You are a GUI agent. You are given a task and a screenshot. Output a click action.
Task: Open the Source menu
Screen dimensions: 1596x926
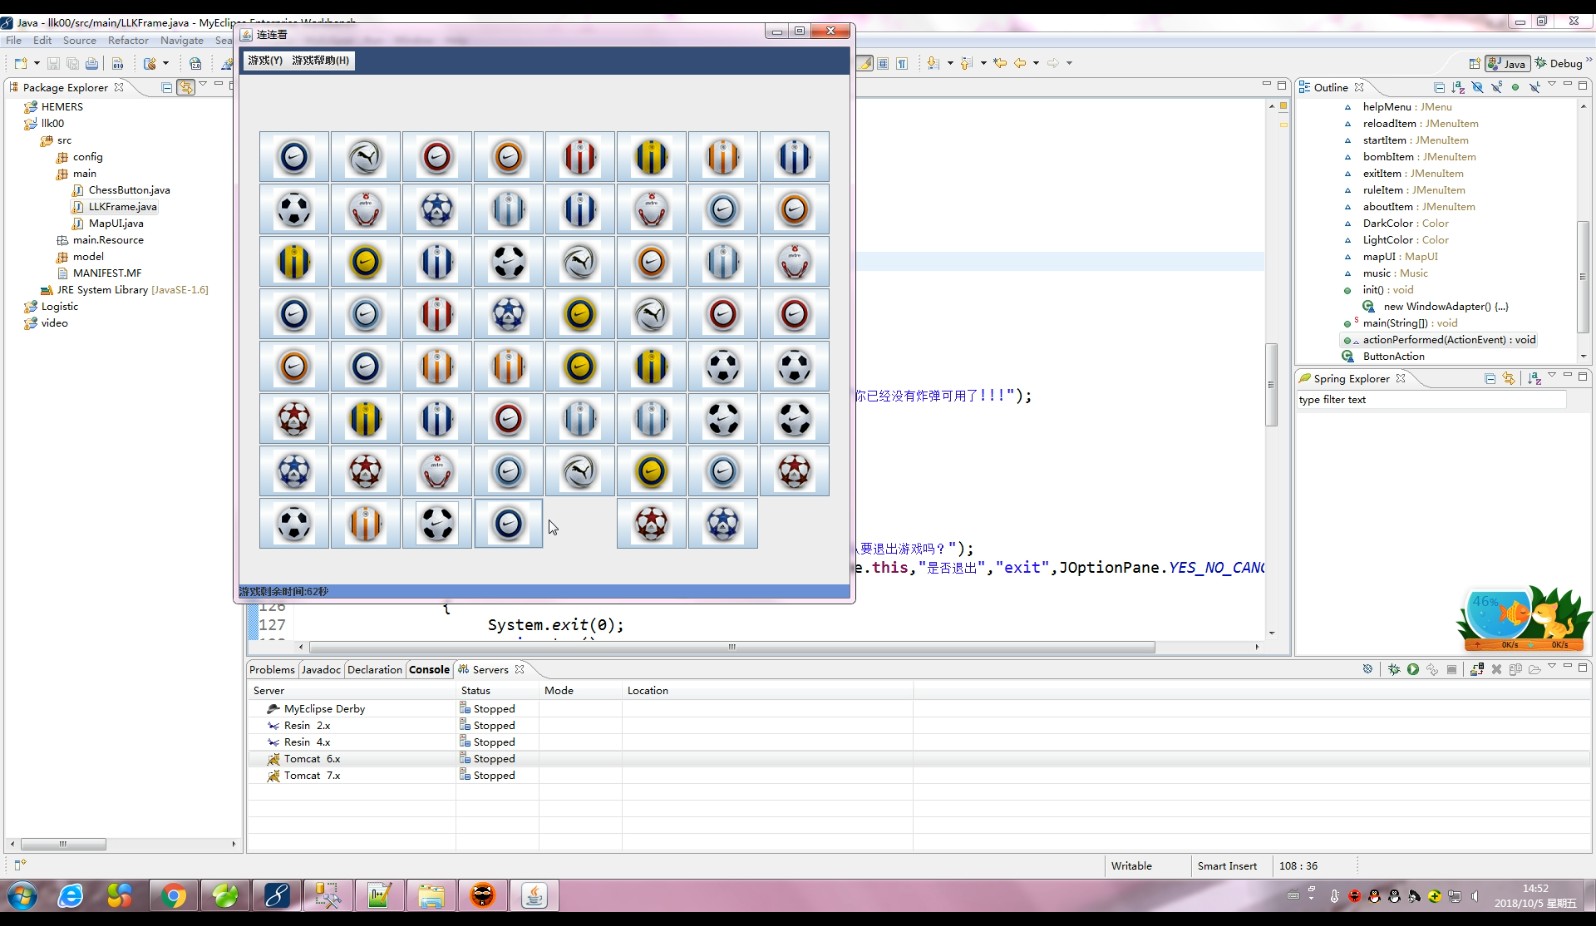pos(80,41)
